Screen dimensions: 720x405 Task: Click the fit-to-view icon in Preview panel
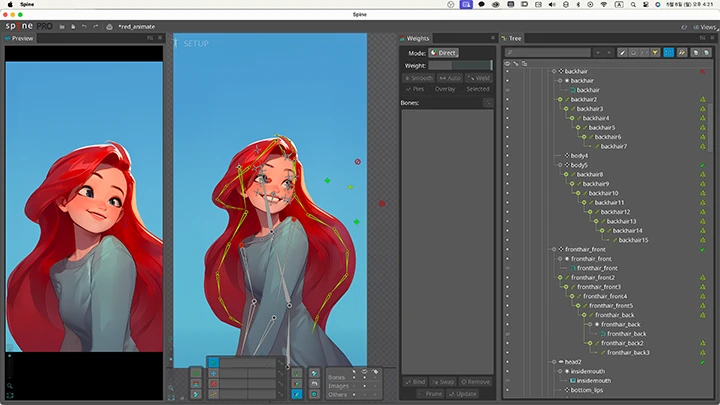click(x=10, y=395)
